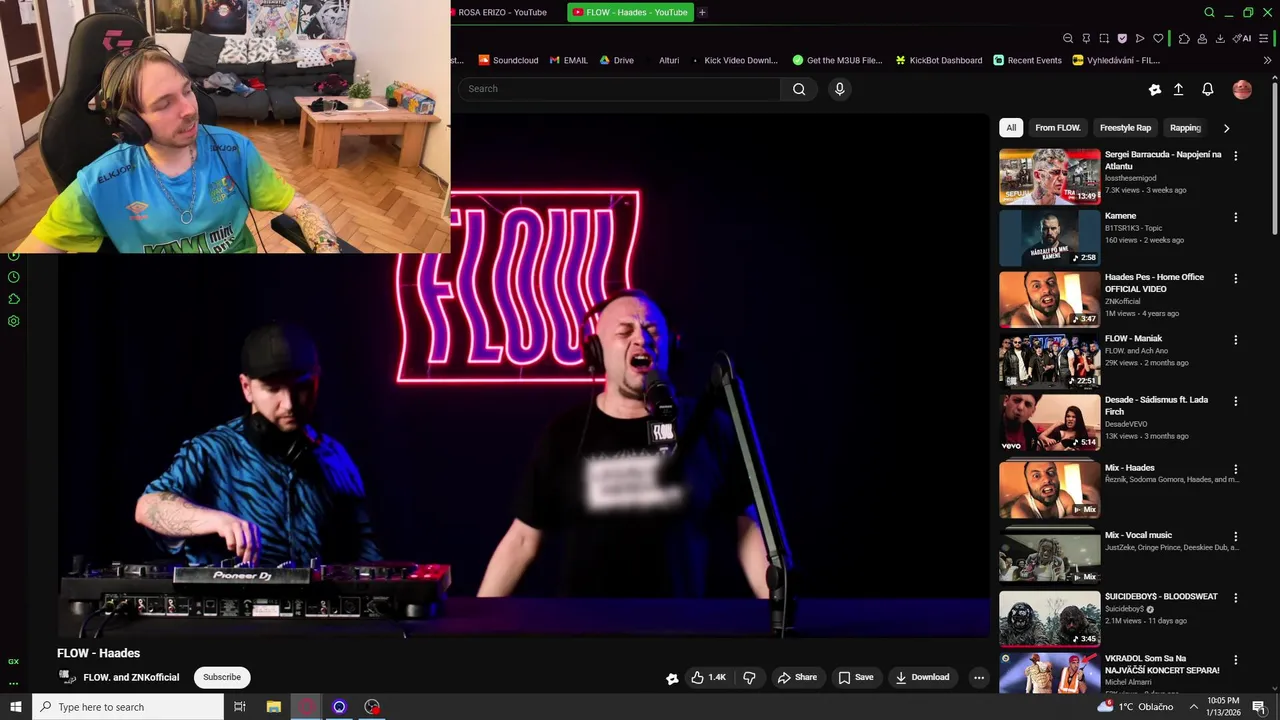The height and width of the screenshot is (720, 1280).
Task: Open options for $UICIDEBOY$ - BLOODSWEAT
Action: click(1235, 598)
